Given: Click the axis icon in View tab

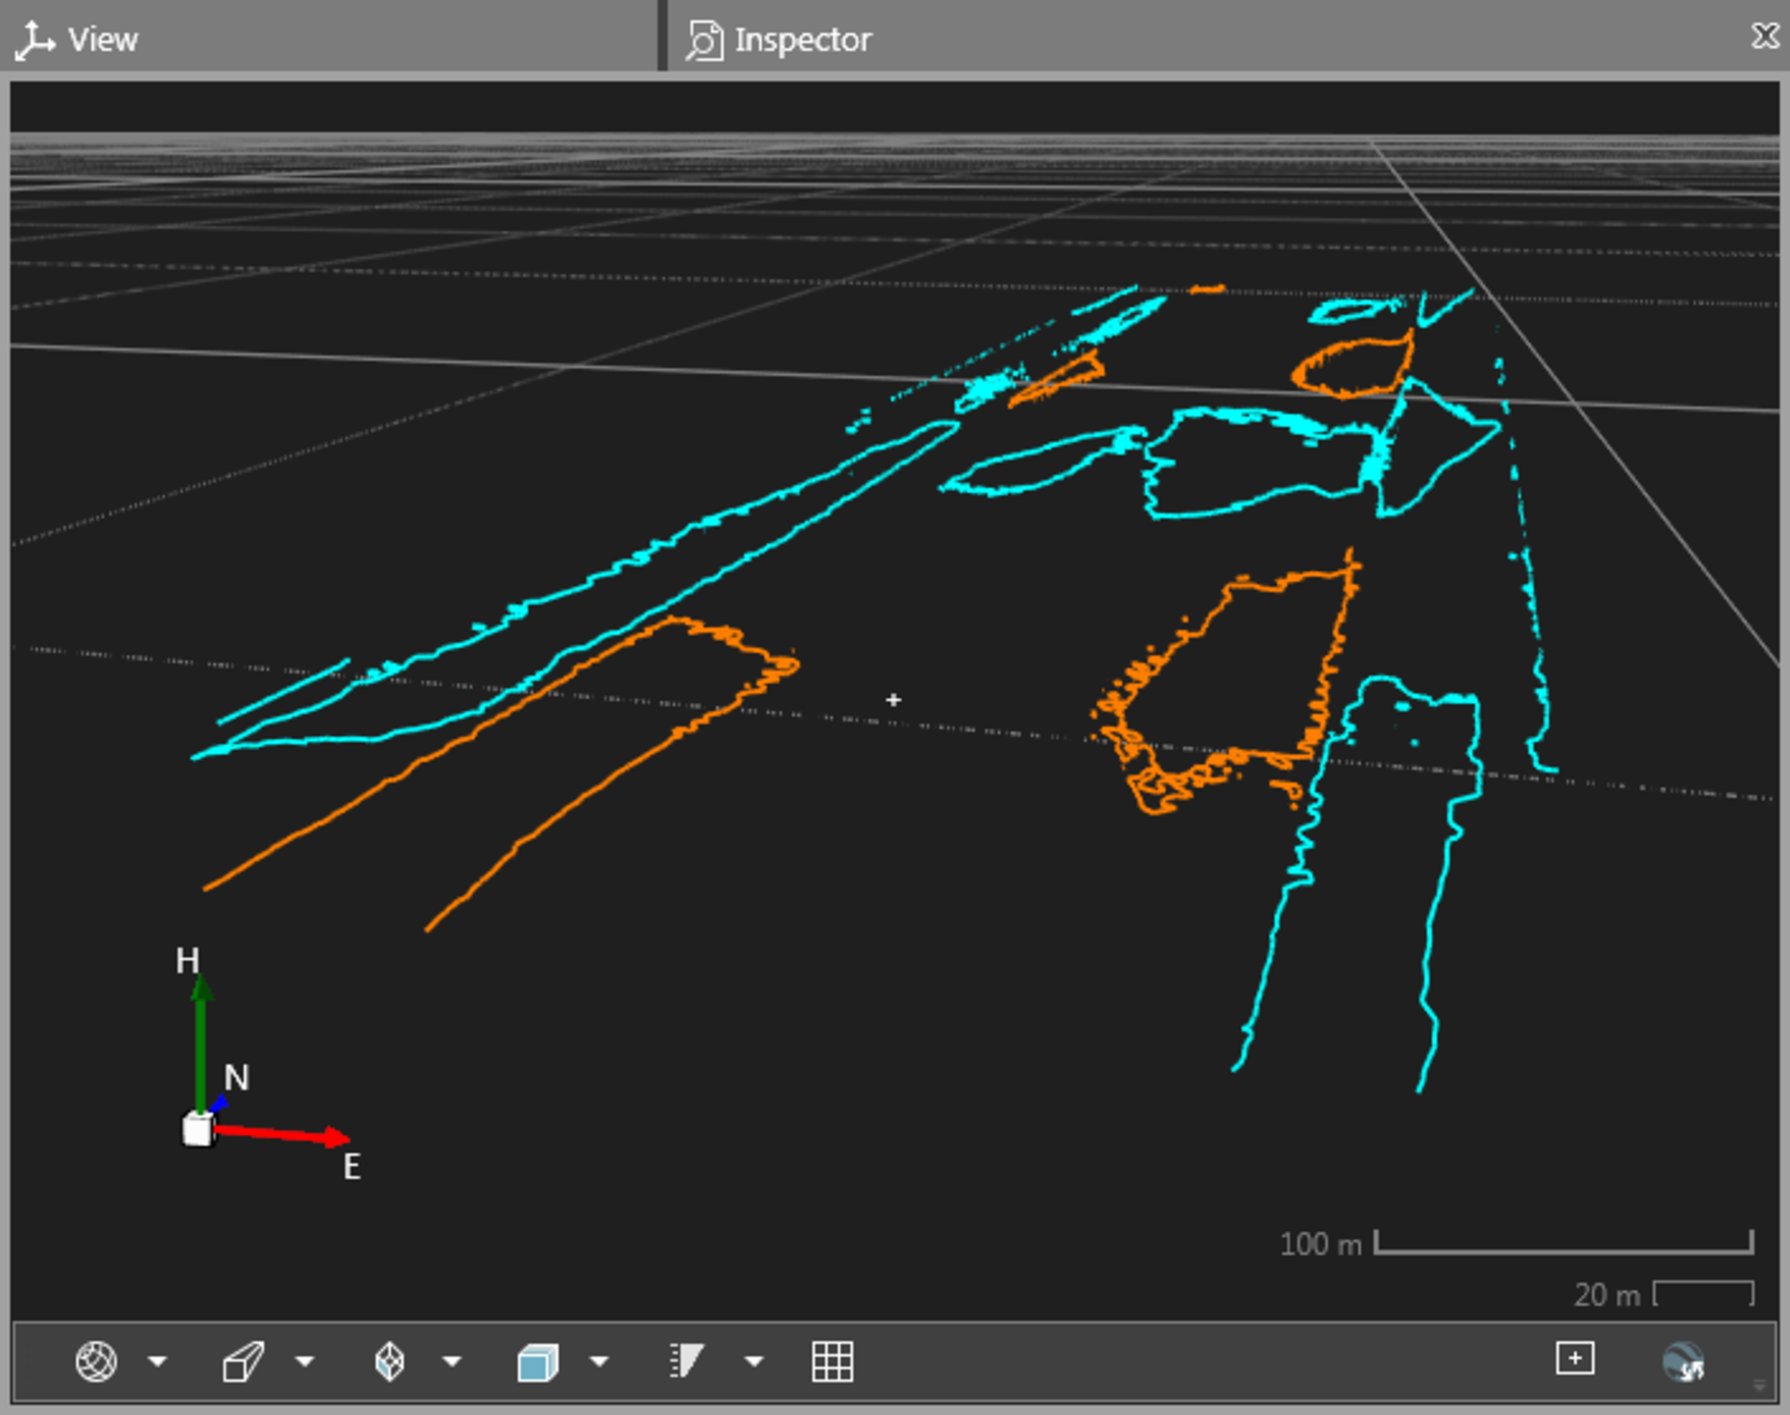Looking at the screenshot, I should 34,40.
